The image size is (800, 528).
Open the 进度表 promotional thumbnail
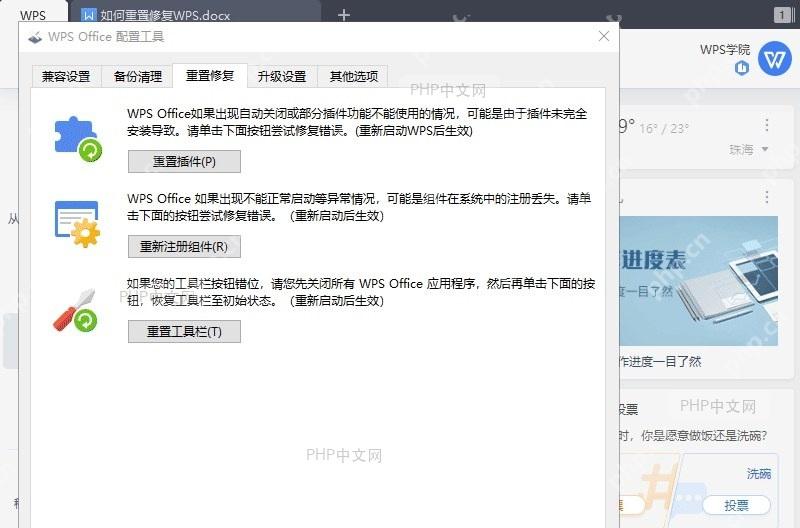click(699, 281)
